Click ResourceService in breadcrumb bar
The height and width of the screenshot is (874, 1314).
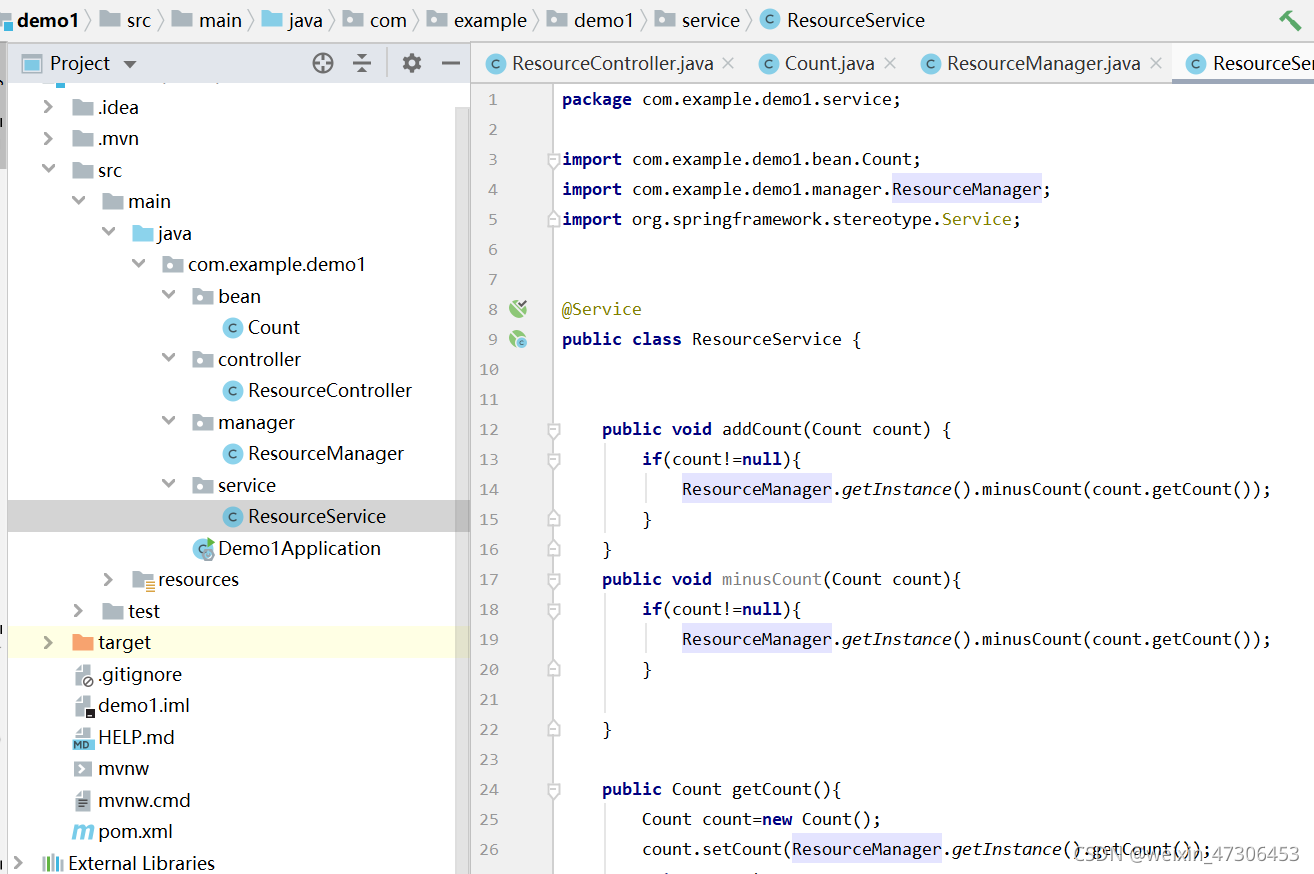coord(843,20)
